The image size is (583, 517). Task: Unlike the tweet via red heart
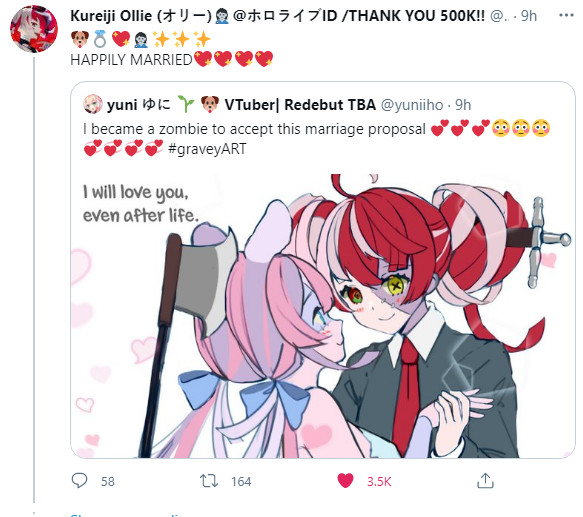coord(345,481)
